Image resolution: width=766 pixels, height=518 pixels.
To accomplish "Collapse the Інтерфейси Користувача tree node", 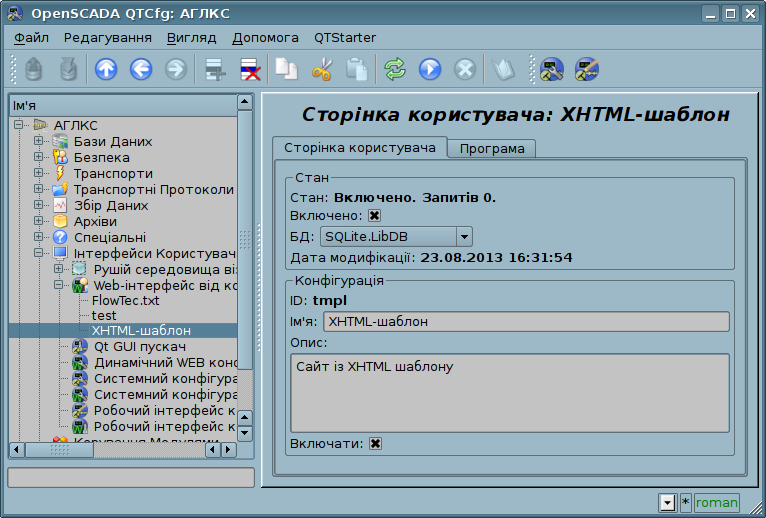I will [39, 253].
